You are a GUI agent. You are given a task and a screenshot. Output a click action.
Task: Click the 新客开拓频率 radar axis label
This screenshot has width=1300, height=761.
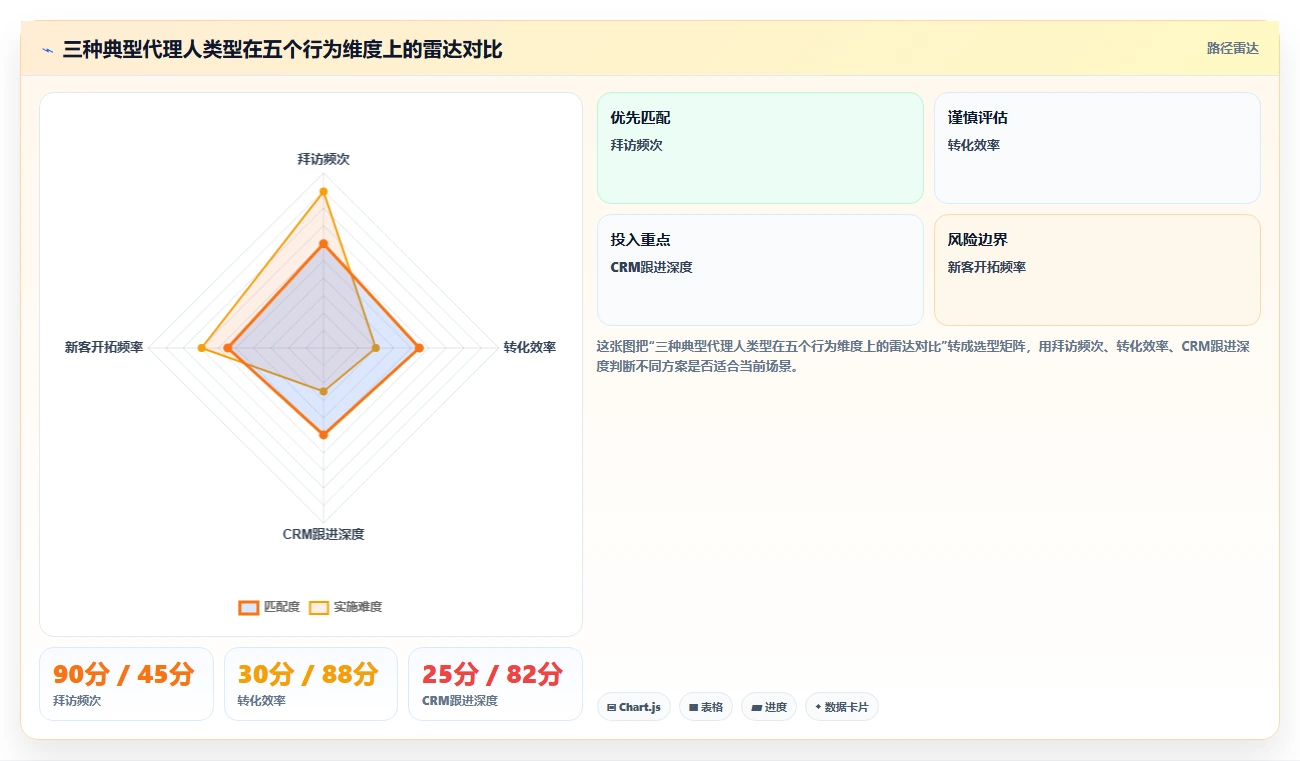[104, 347]
